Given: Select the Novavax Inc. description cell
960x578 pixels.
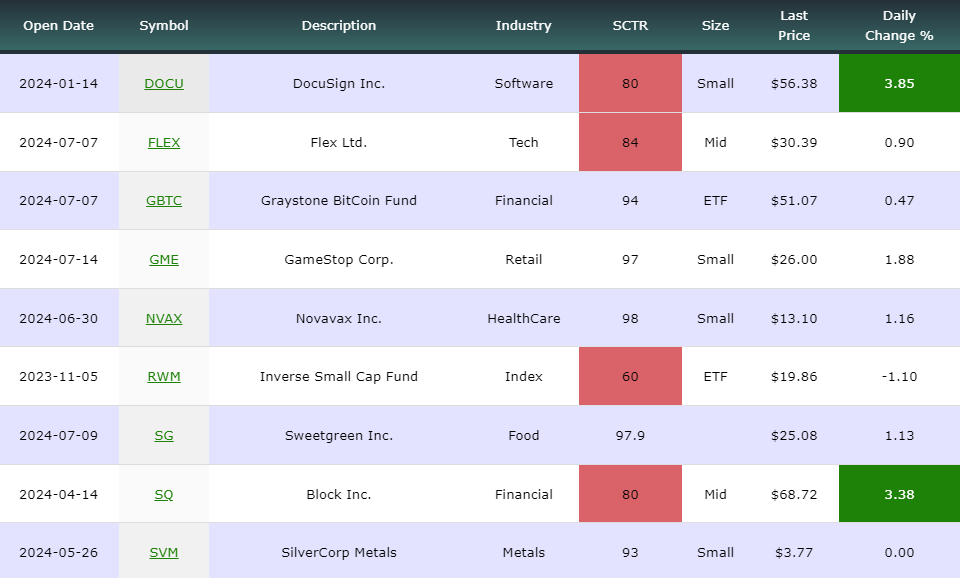Looking at the screenshot, I should pyautogui.click(x=339, y=318).
